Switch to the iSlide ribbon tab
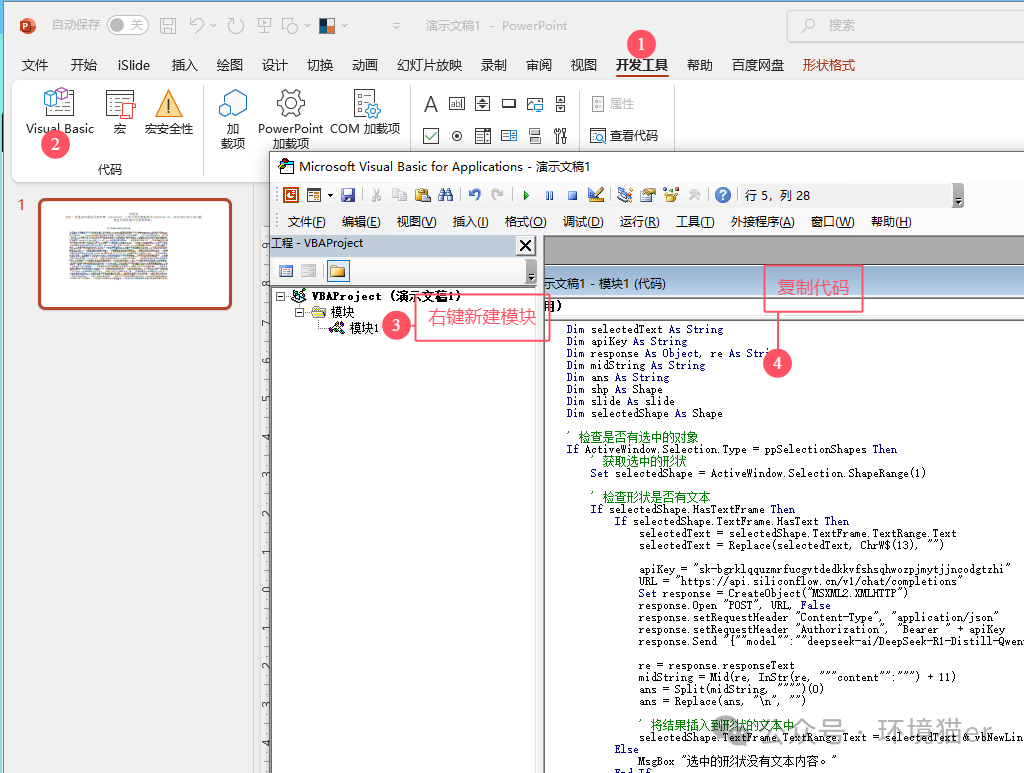 (133, 65)
